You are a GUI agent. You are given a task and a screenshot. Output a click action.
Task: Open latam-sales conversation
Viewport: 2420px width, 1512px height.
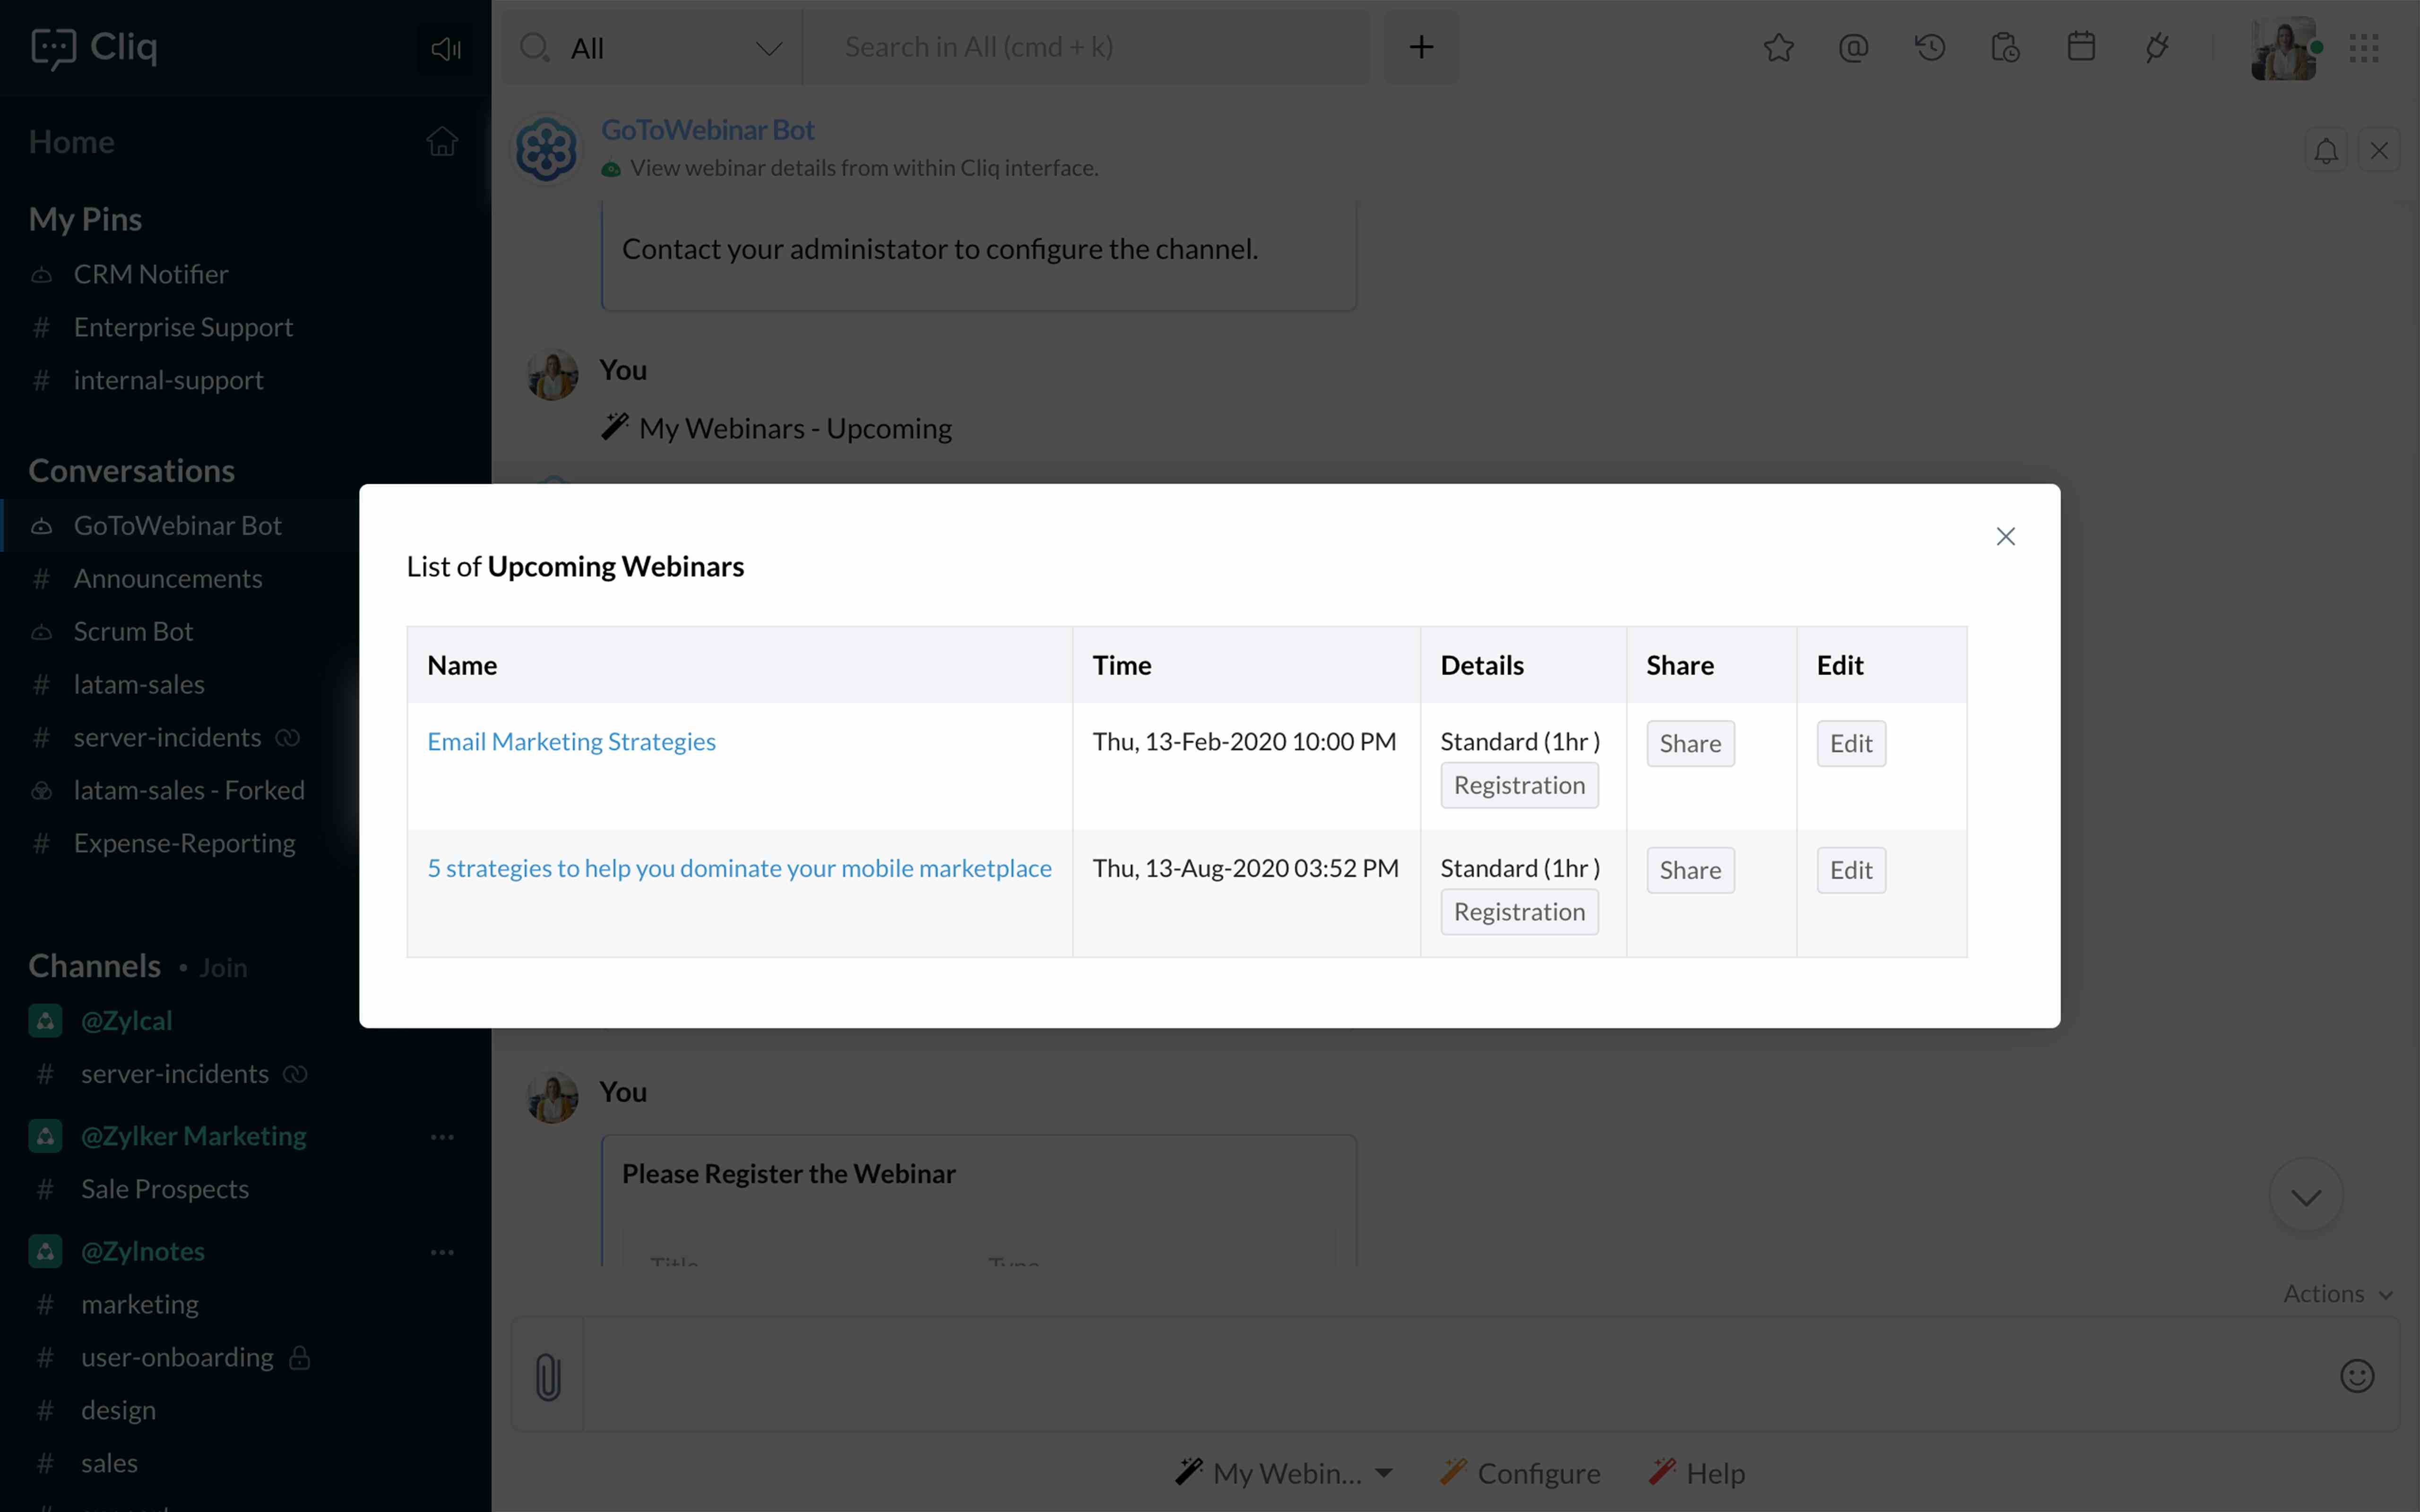tap(139, 684)
